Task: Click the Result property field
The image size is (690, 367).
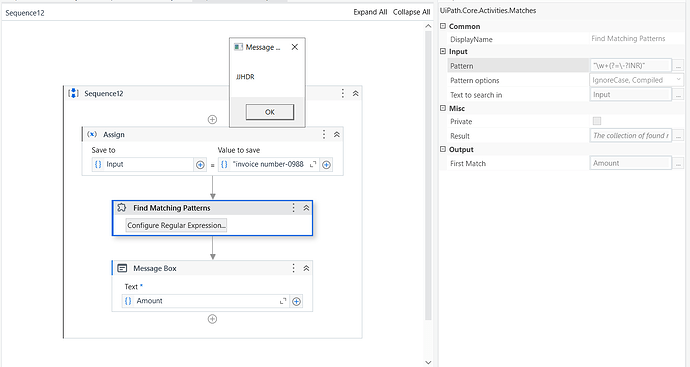Action: (x=631, y=136)
